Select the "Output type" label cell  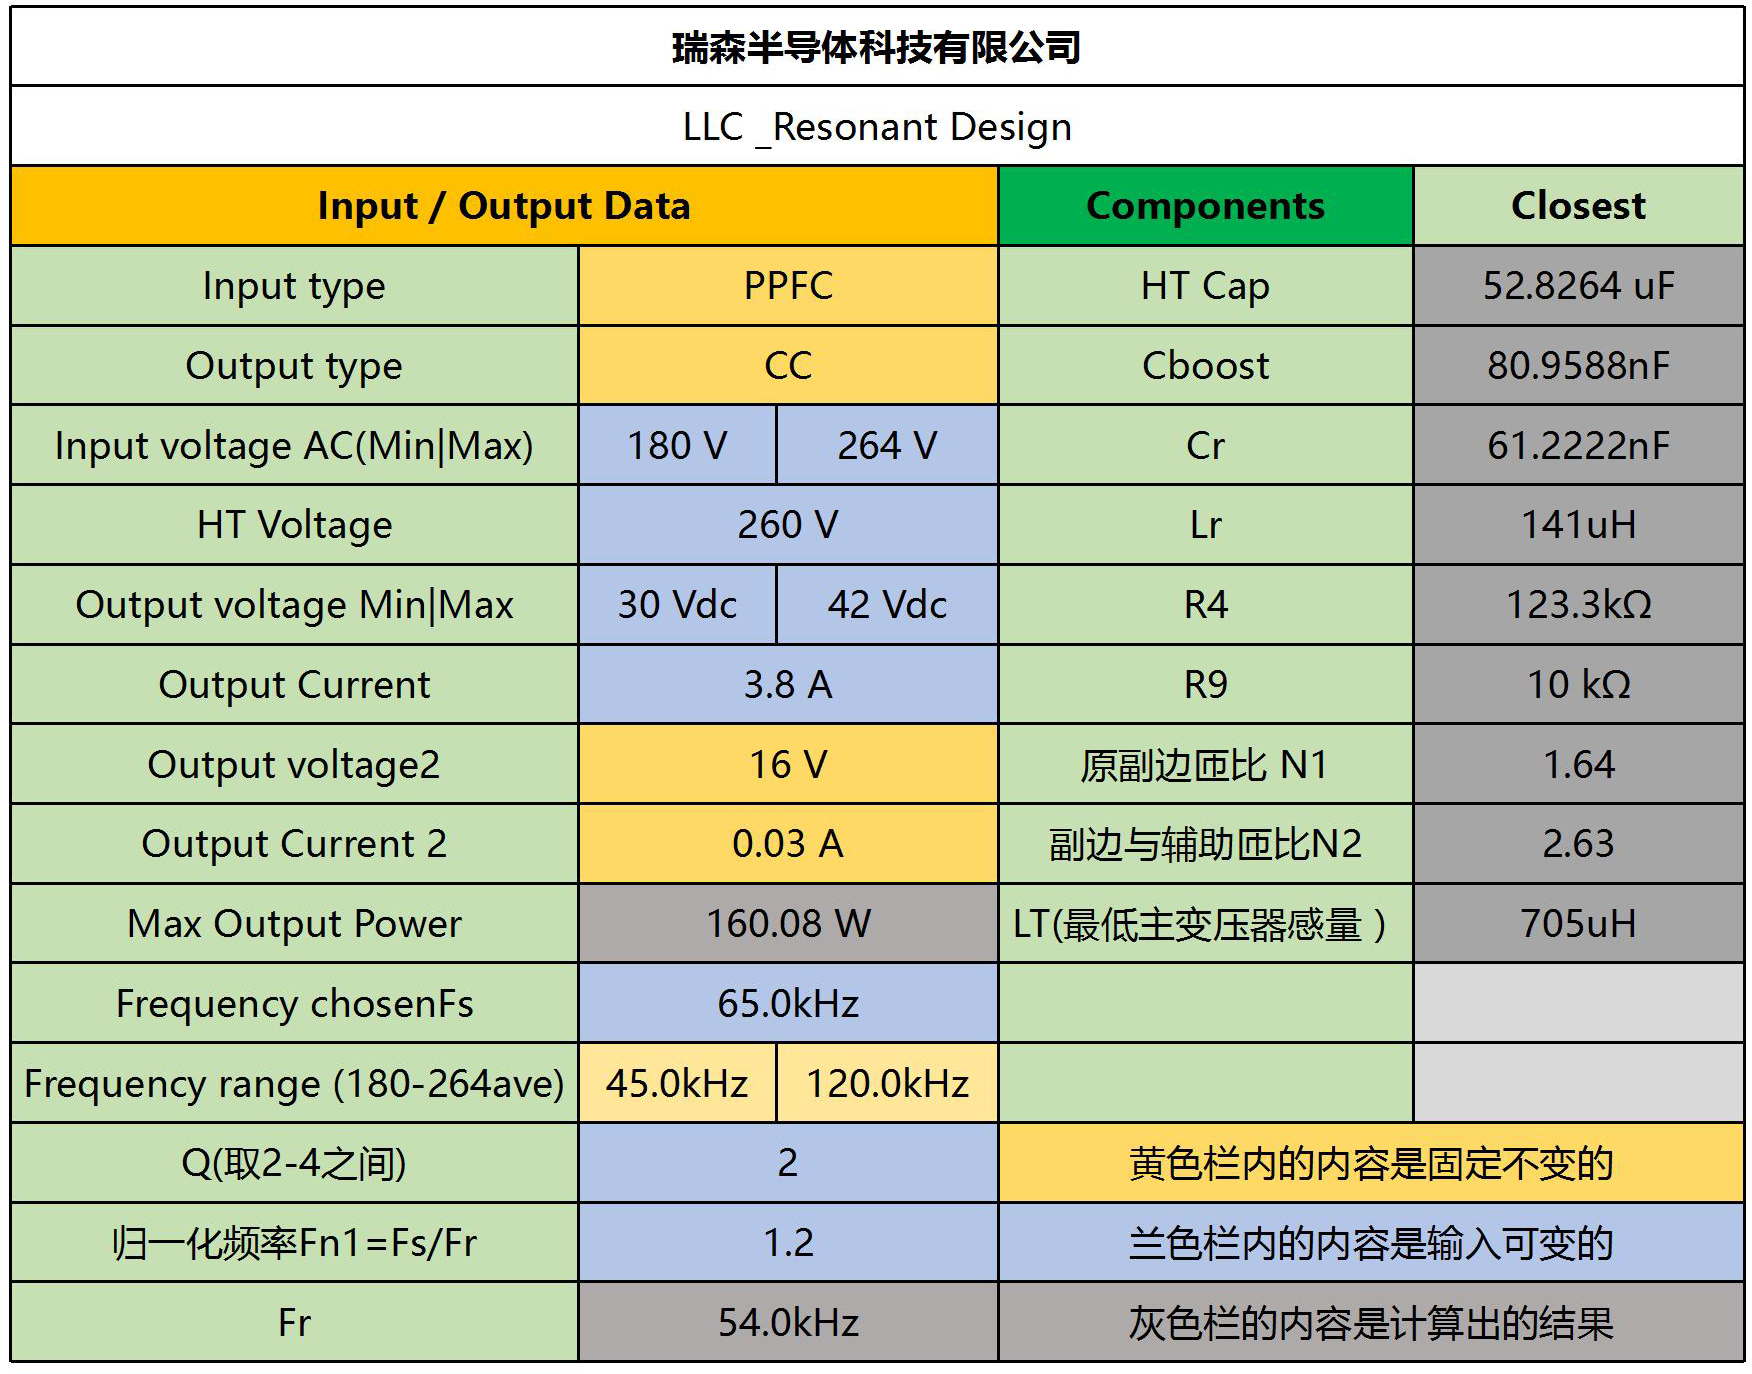(294, 366)
